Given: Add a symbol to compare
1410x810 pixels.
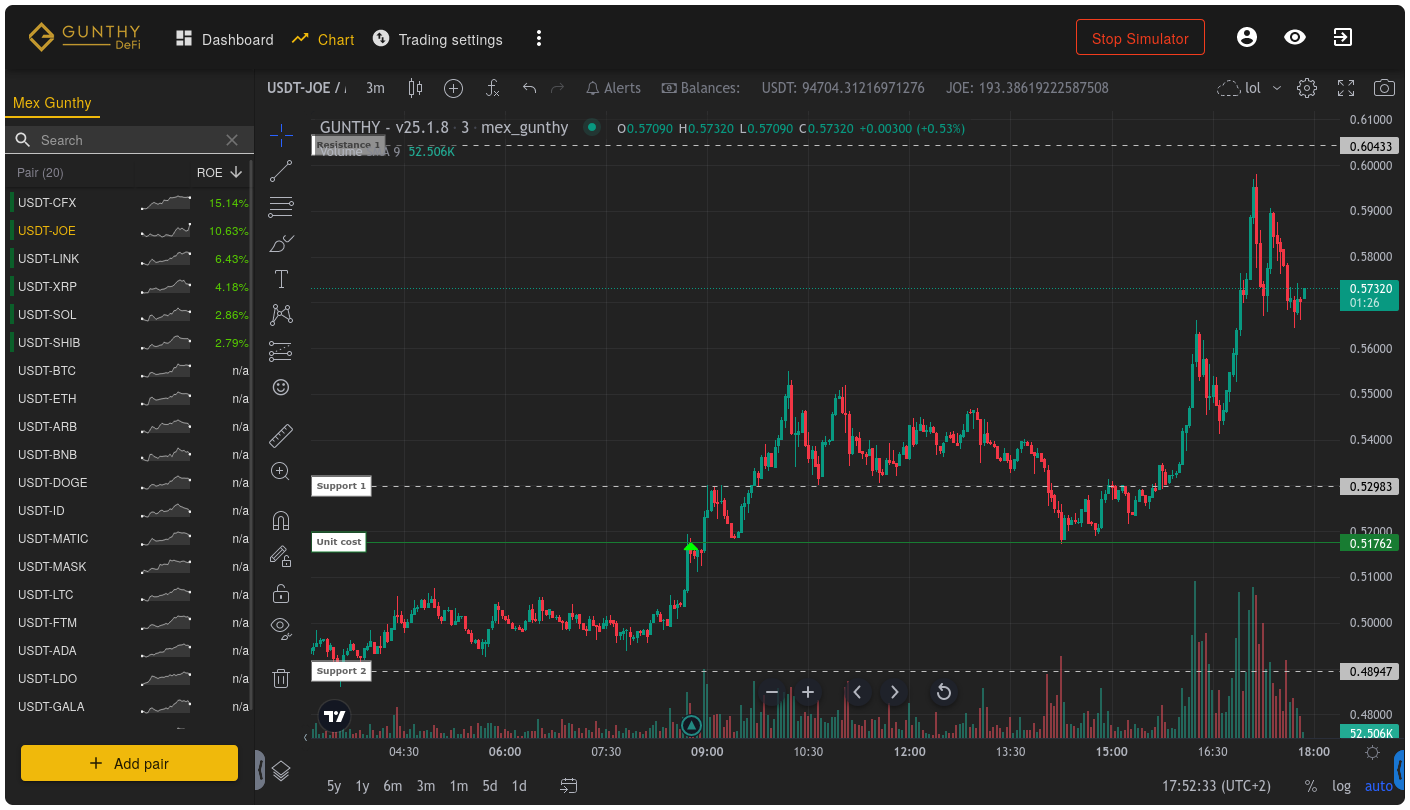Looking at the screenshot, I should pyautogui.click(x=453, y=88).
